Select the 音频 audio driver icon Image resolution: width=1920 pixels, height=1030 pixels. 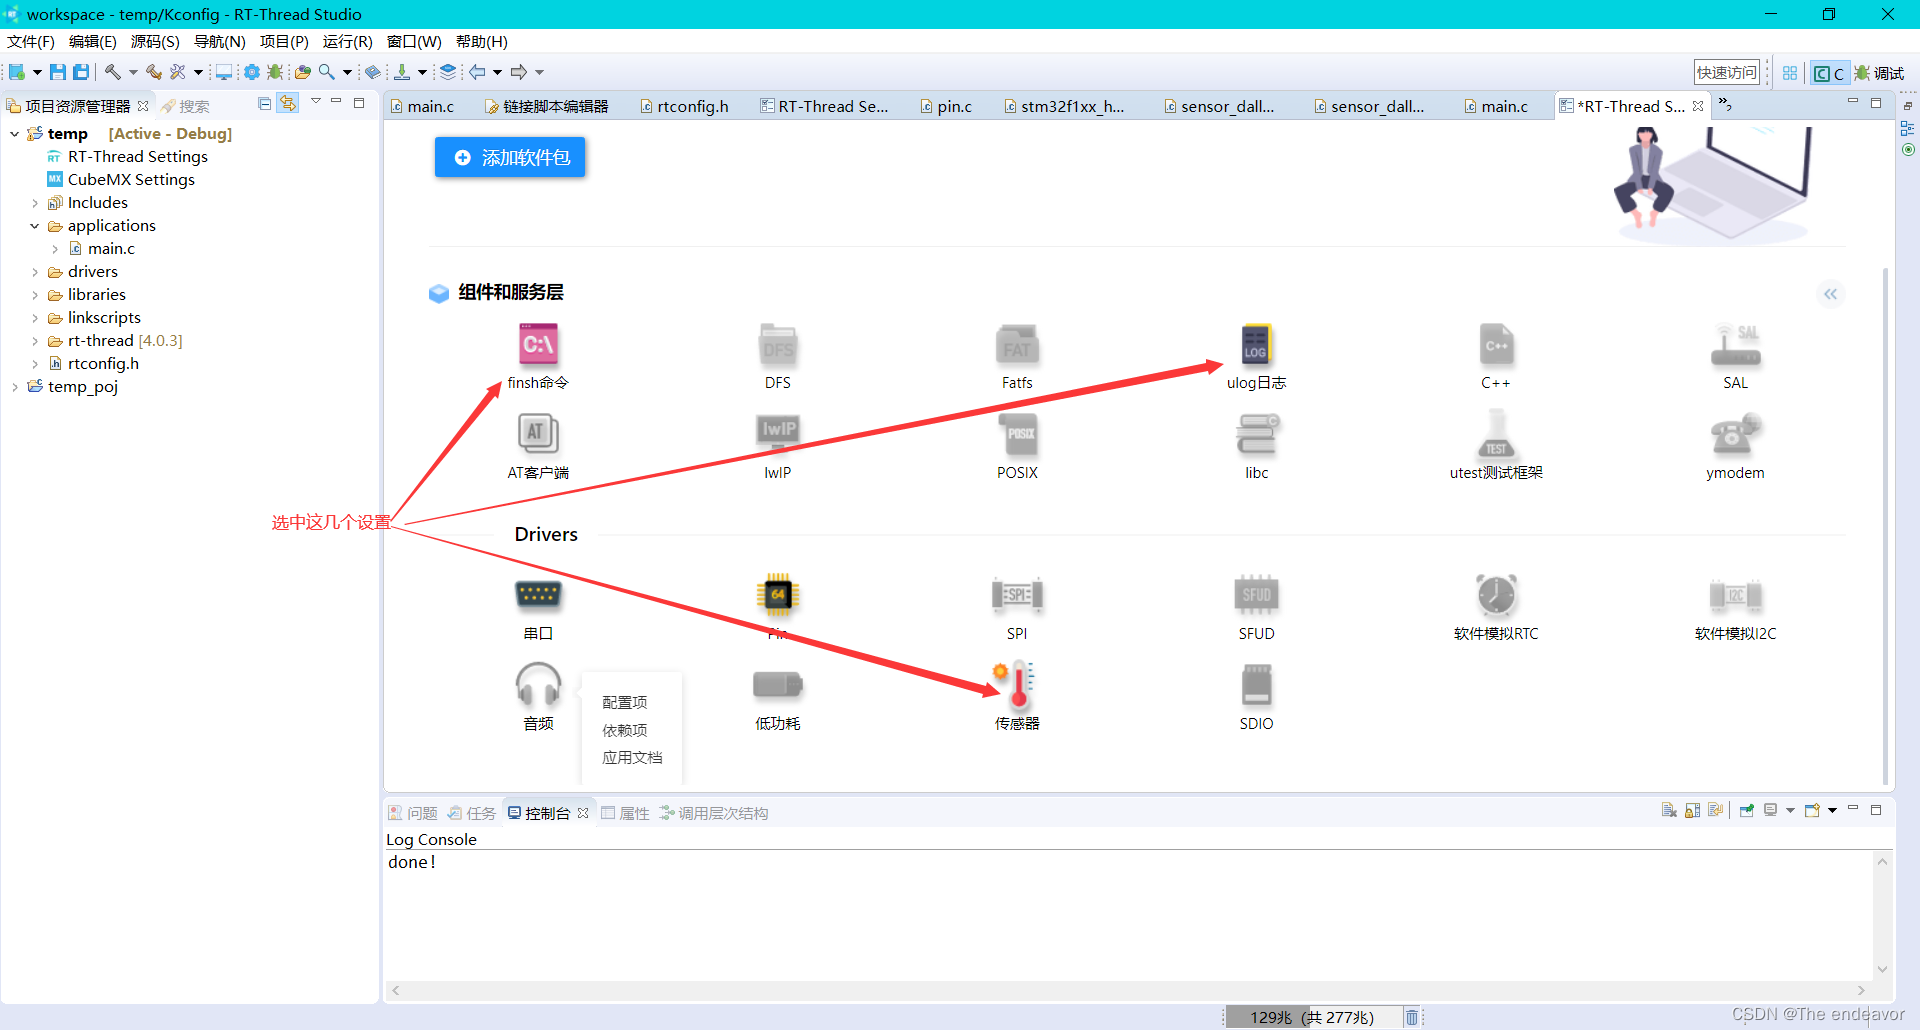coord(538,685)
